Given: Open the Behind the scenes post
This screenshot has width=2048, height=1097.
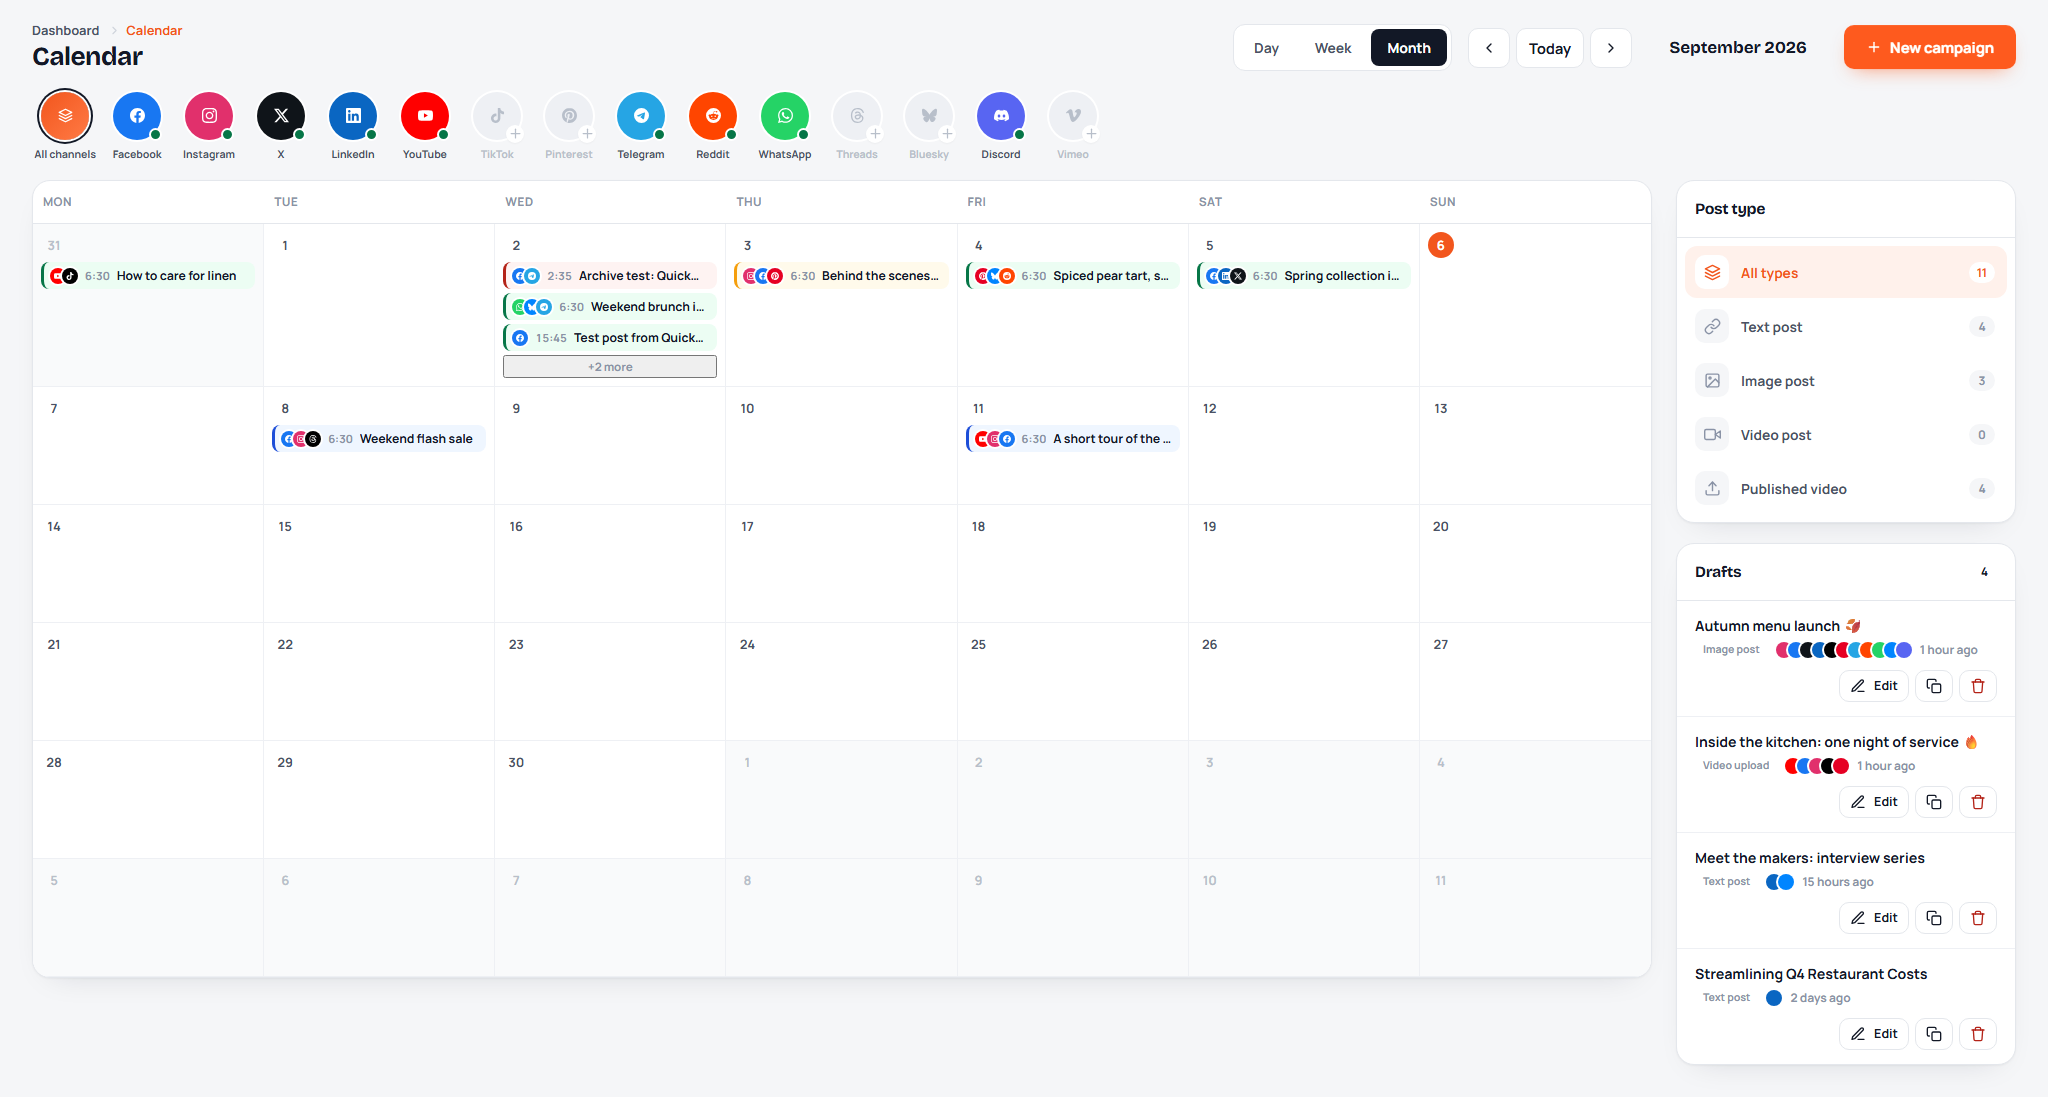Looking at the screenshot, I should point(841,276).
